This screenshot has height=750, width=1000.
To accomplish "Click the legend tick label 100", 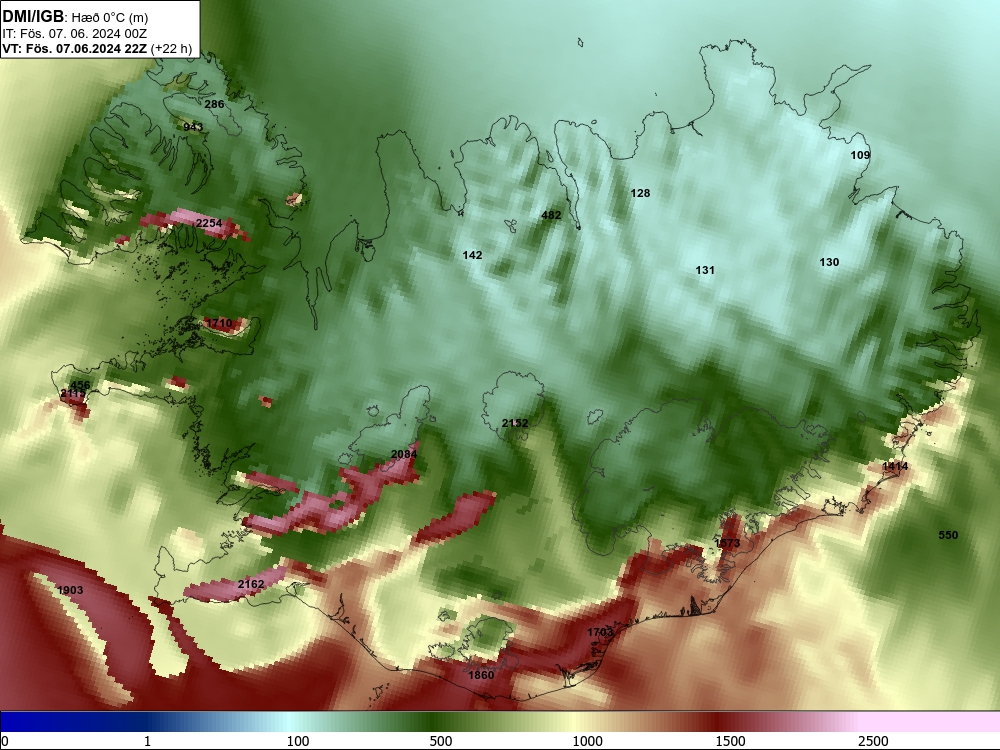I will tap(298, 741).
